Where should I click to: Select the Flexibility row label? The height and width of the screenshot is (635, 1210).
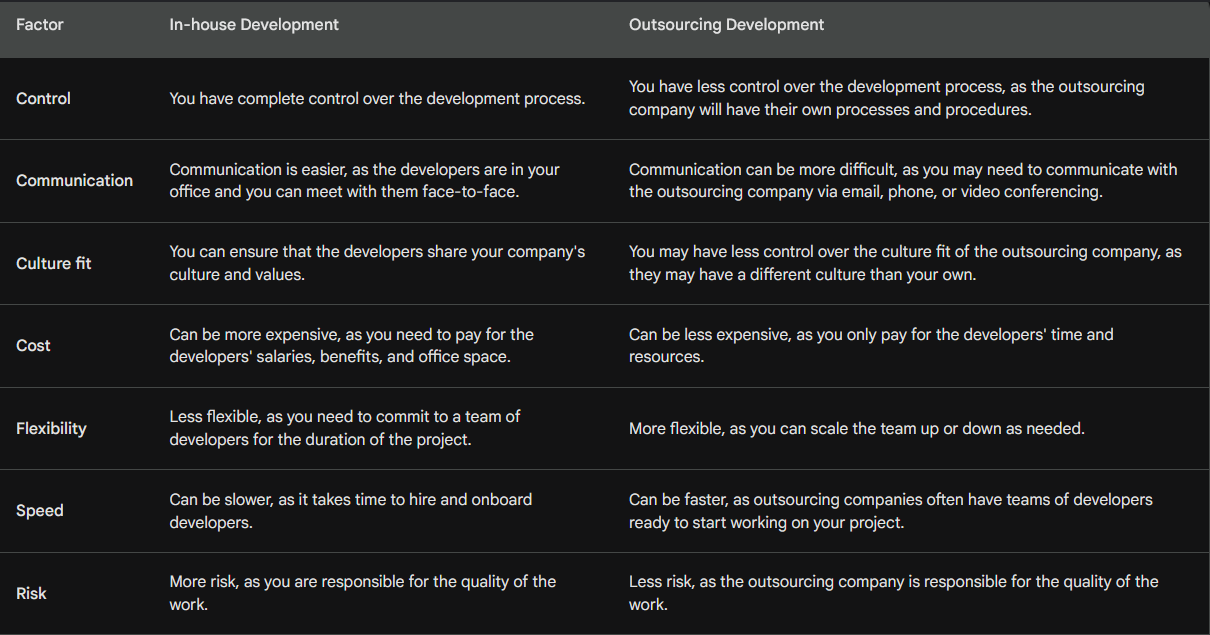click(x=52, y=429)
